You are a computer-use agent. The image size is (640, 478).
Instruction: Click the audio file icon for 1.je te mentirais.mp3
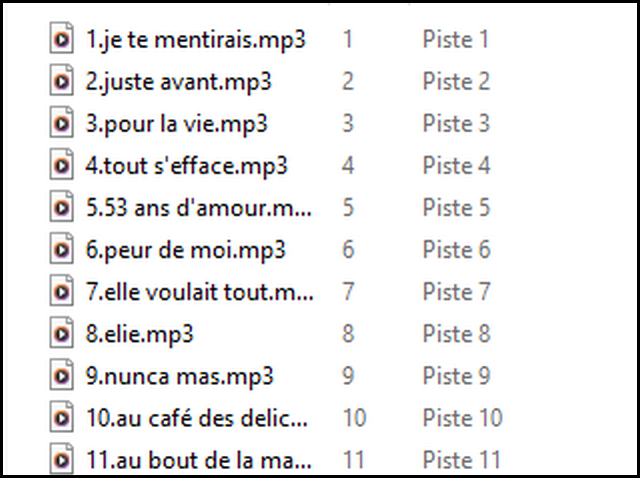tap(62, 40)
